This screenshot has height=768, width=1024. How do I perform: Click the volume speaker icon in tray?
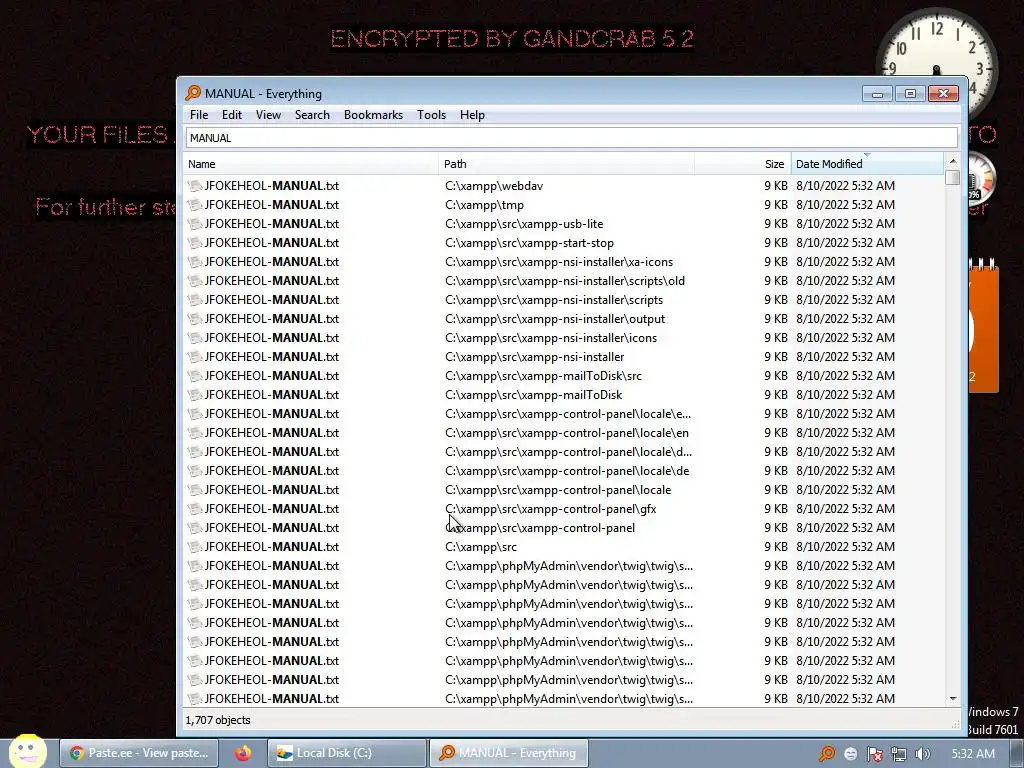coord(922,754)
